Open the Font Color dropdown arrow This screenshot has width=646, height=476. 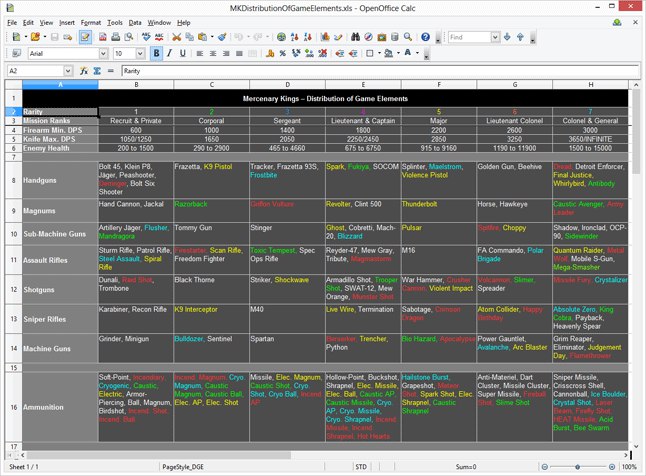[417, 53]
